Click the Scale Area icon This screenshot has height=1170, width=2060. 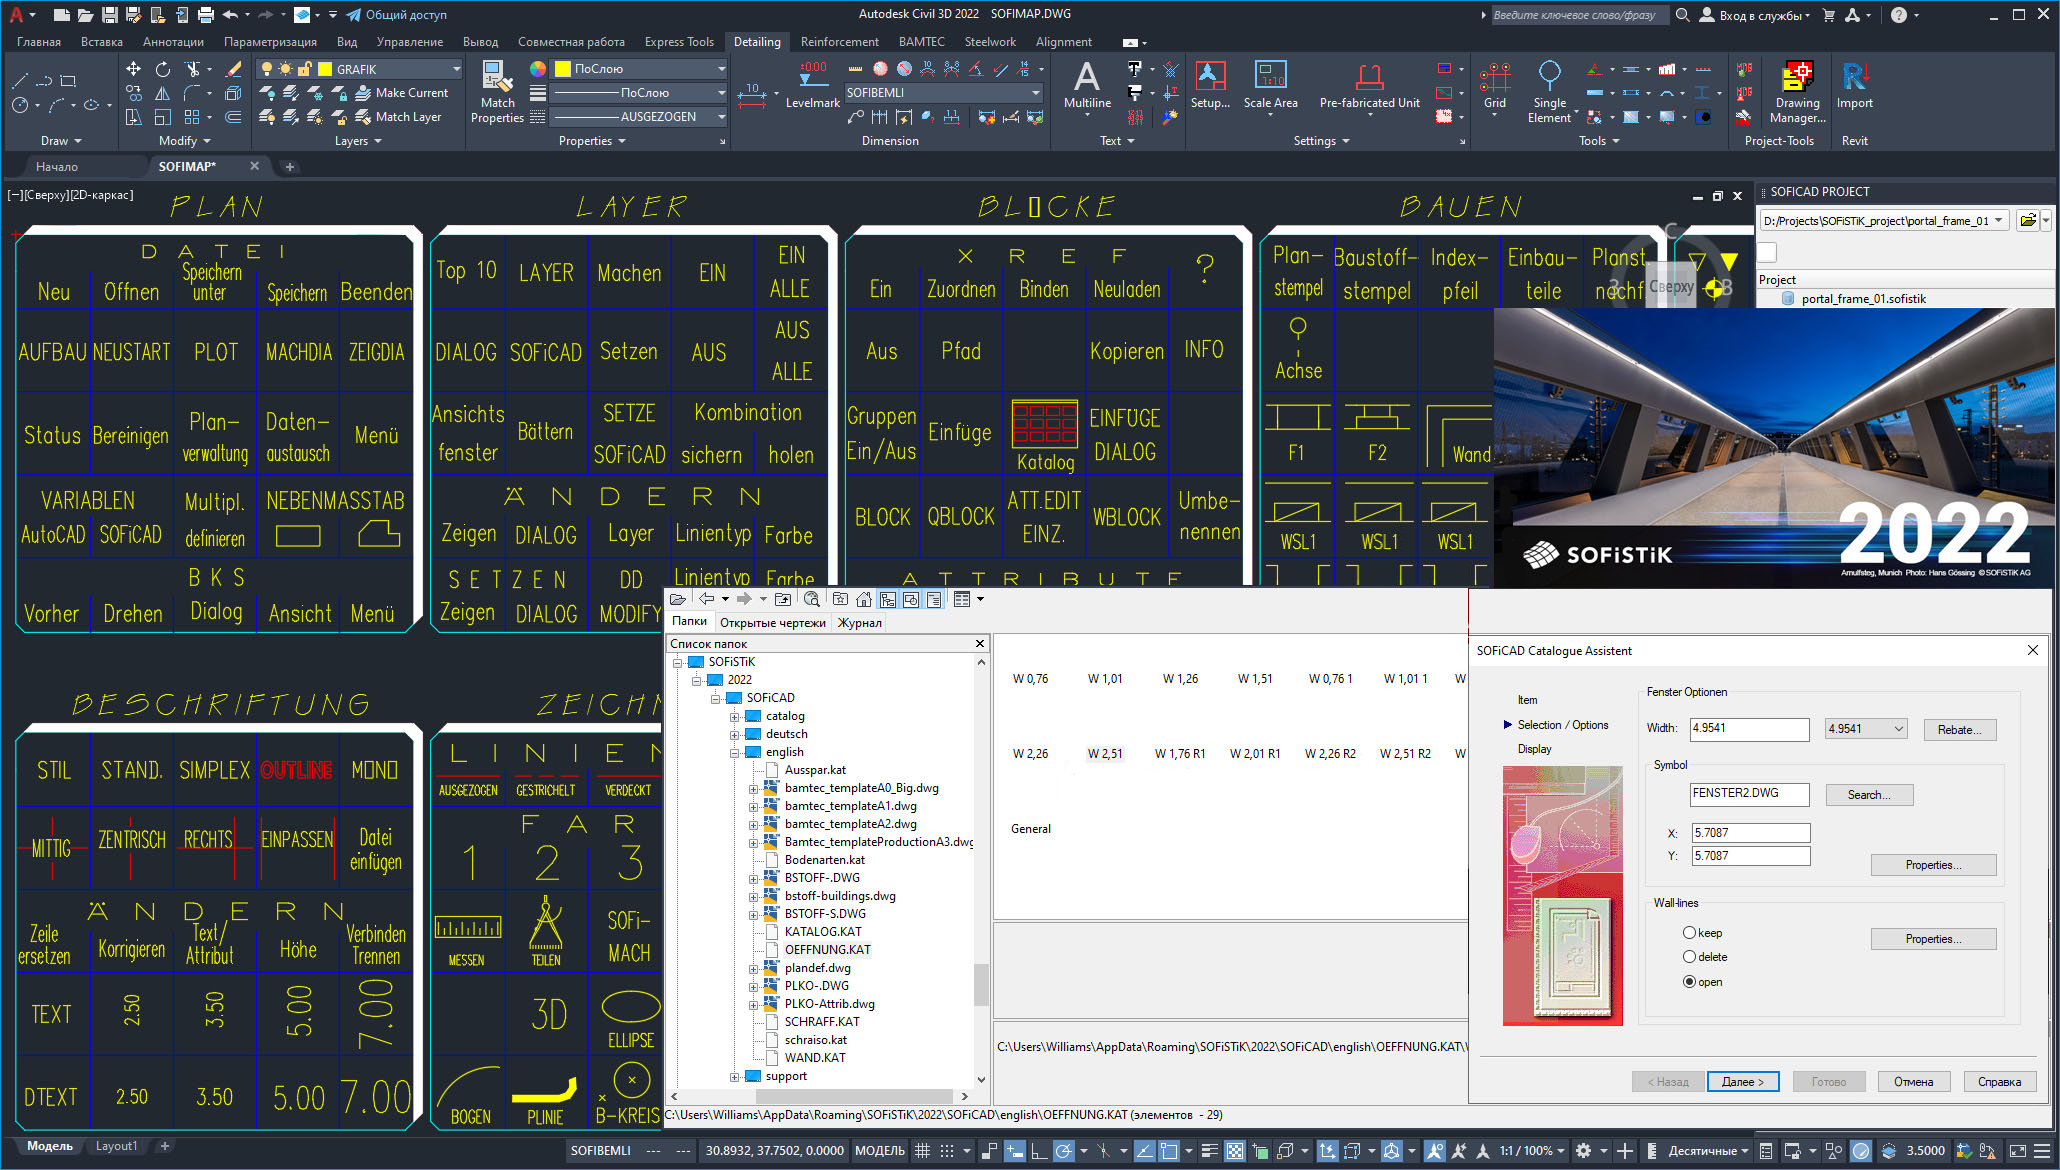coord(1271,77)
